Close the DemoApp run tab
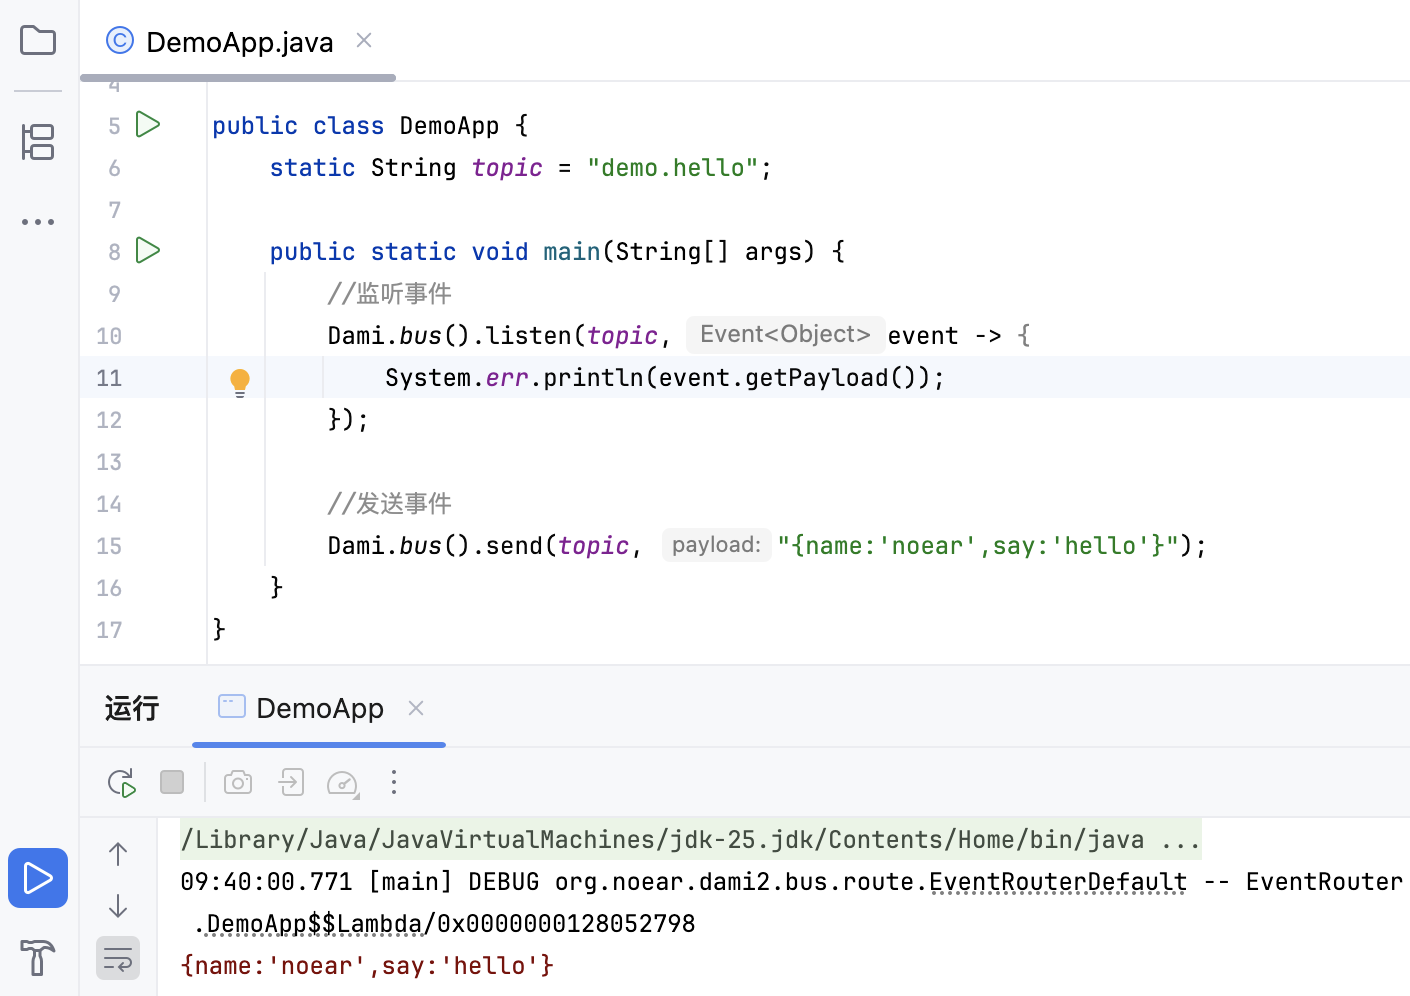This screenshot has width=1410, height=996. (416, 708)
